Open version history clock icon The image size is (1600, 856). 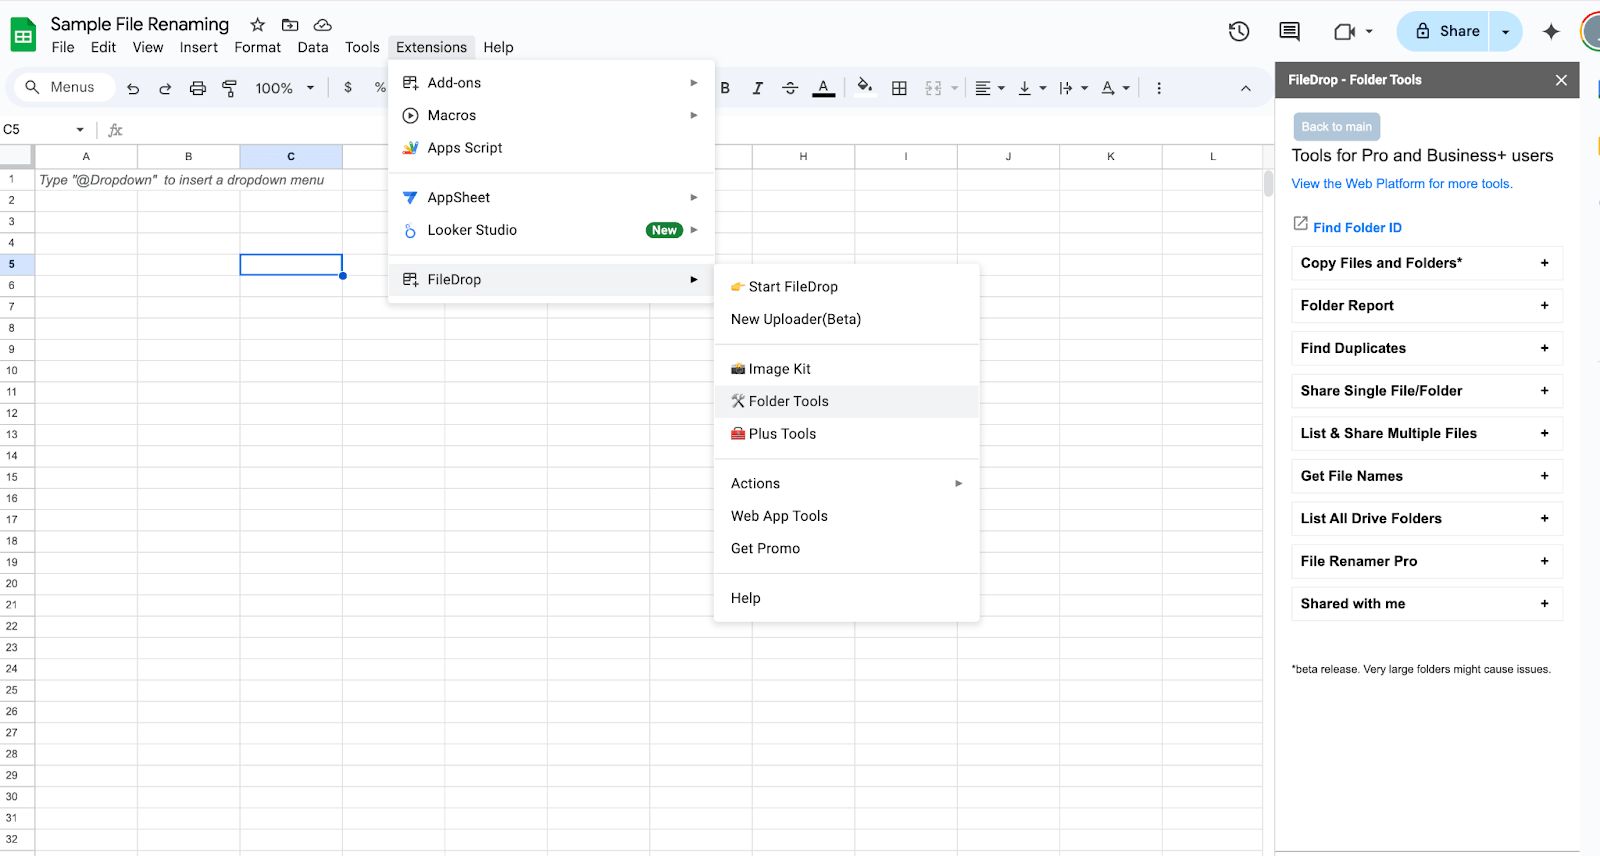pyautogui.click(x=1239, y=32)
